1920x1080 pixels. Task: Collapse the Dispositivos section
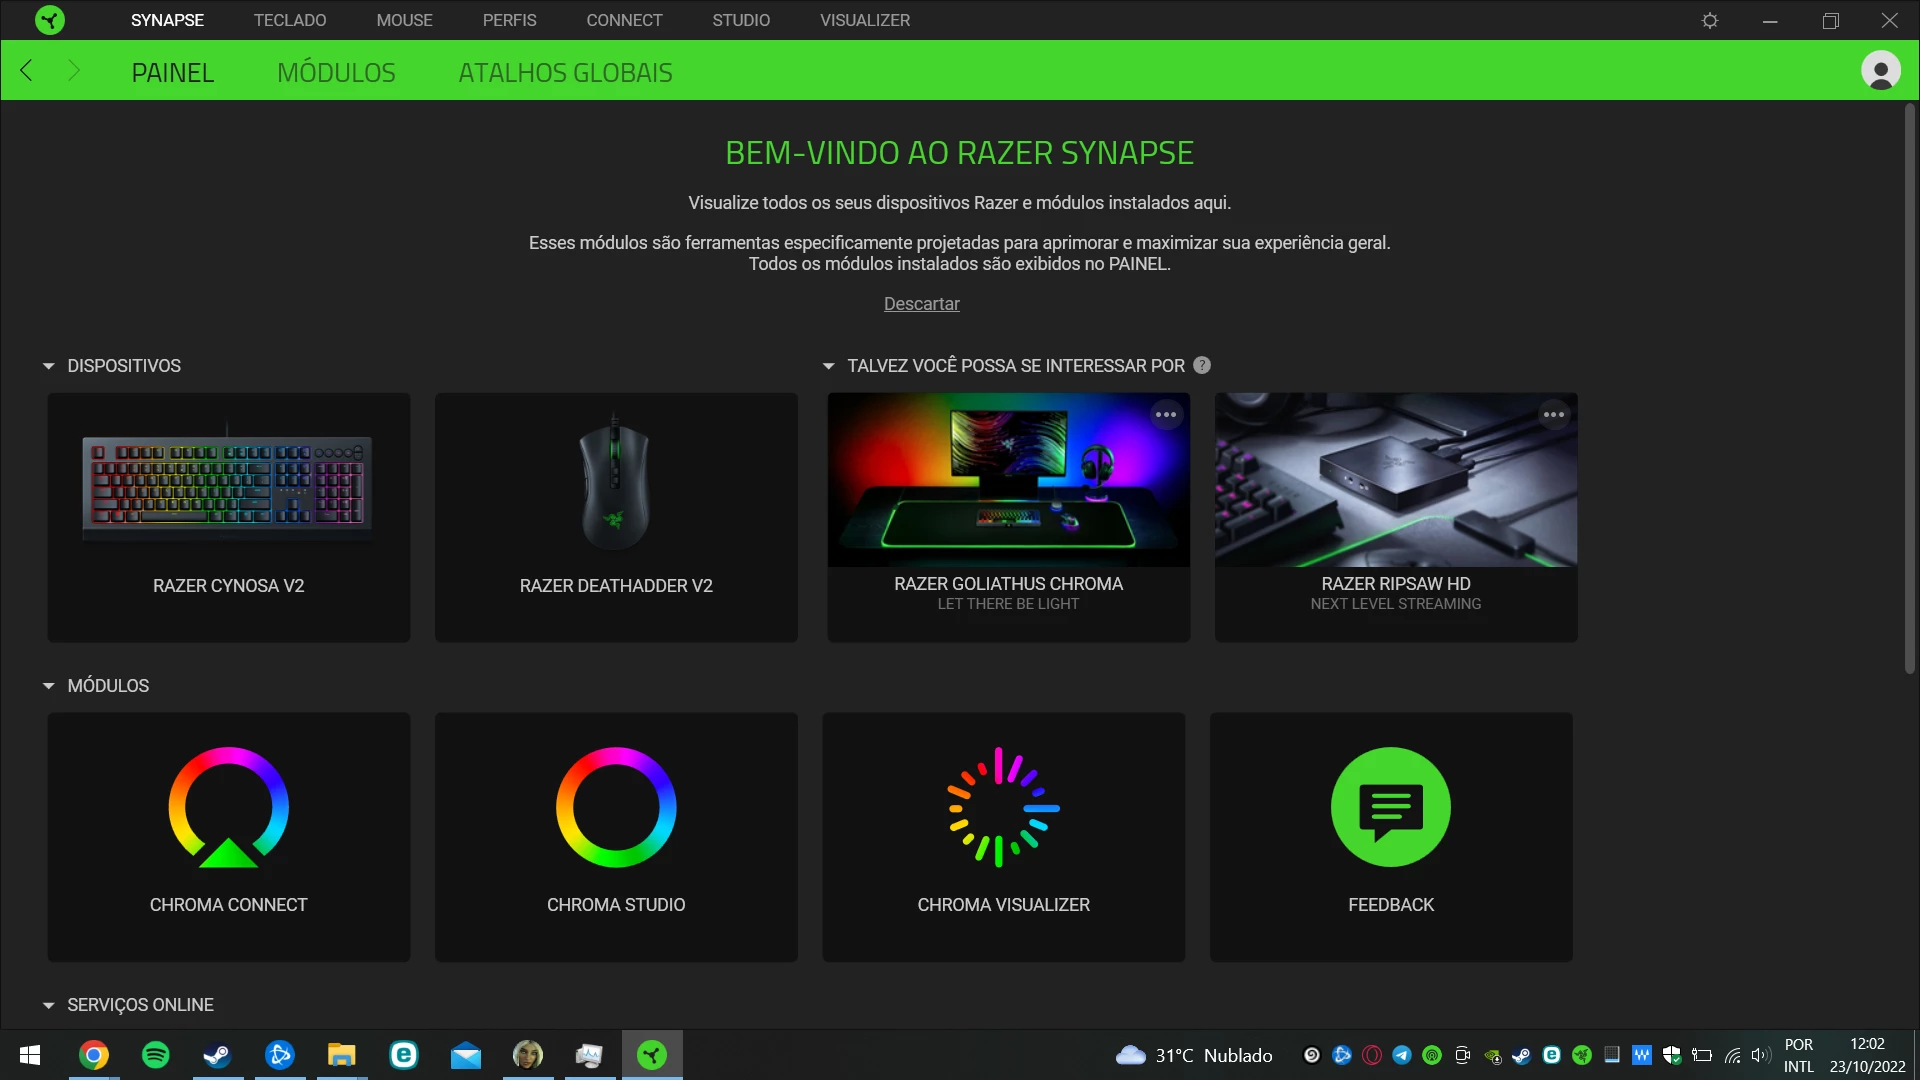[x=48, y=366]
